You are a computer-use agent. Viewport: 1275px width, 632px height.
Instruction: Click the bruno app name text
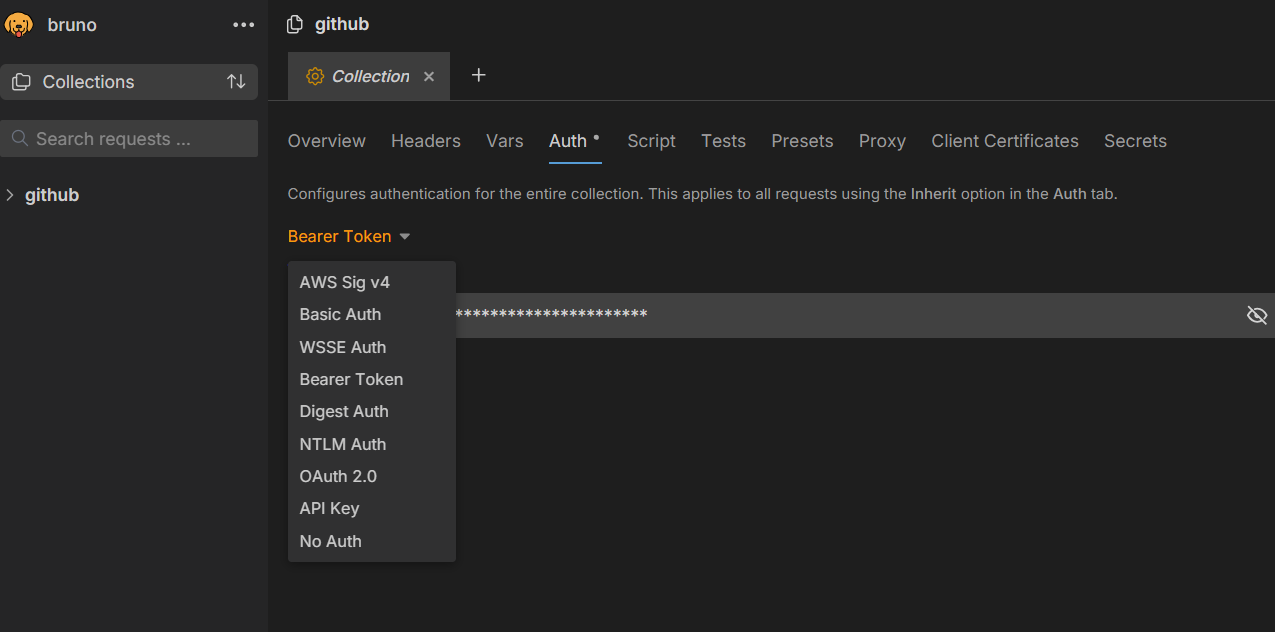click(x=72, y=25)
